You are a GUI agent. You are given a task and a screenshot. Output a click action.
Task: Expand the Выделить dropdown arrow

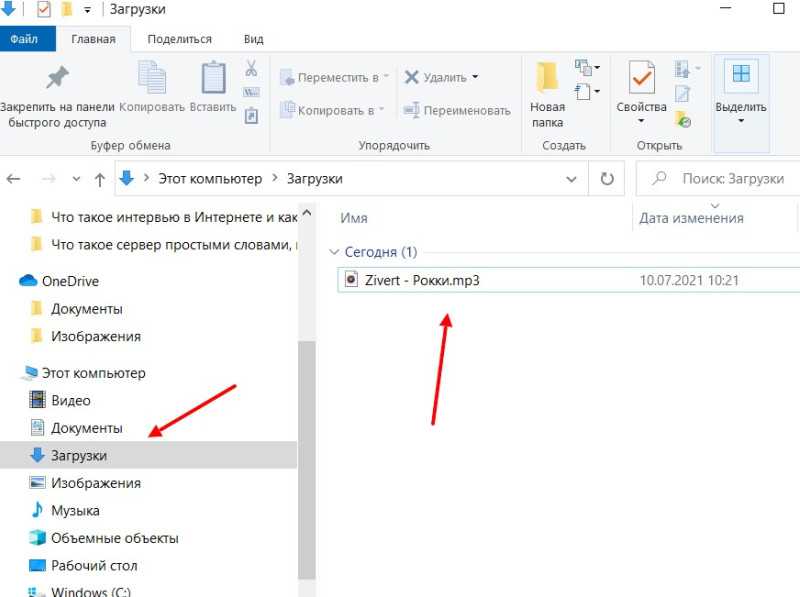(x=741, y=121)
